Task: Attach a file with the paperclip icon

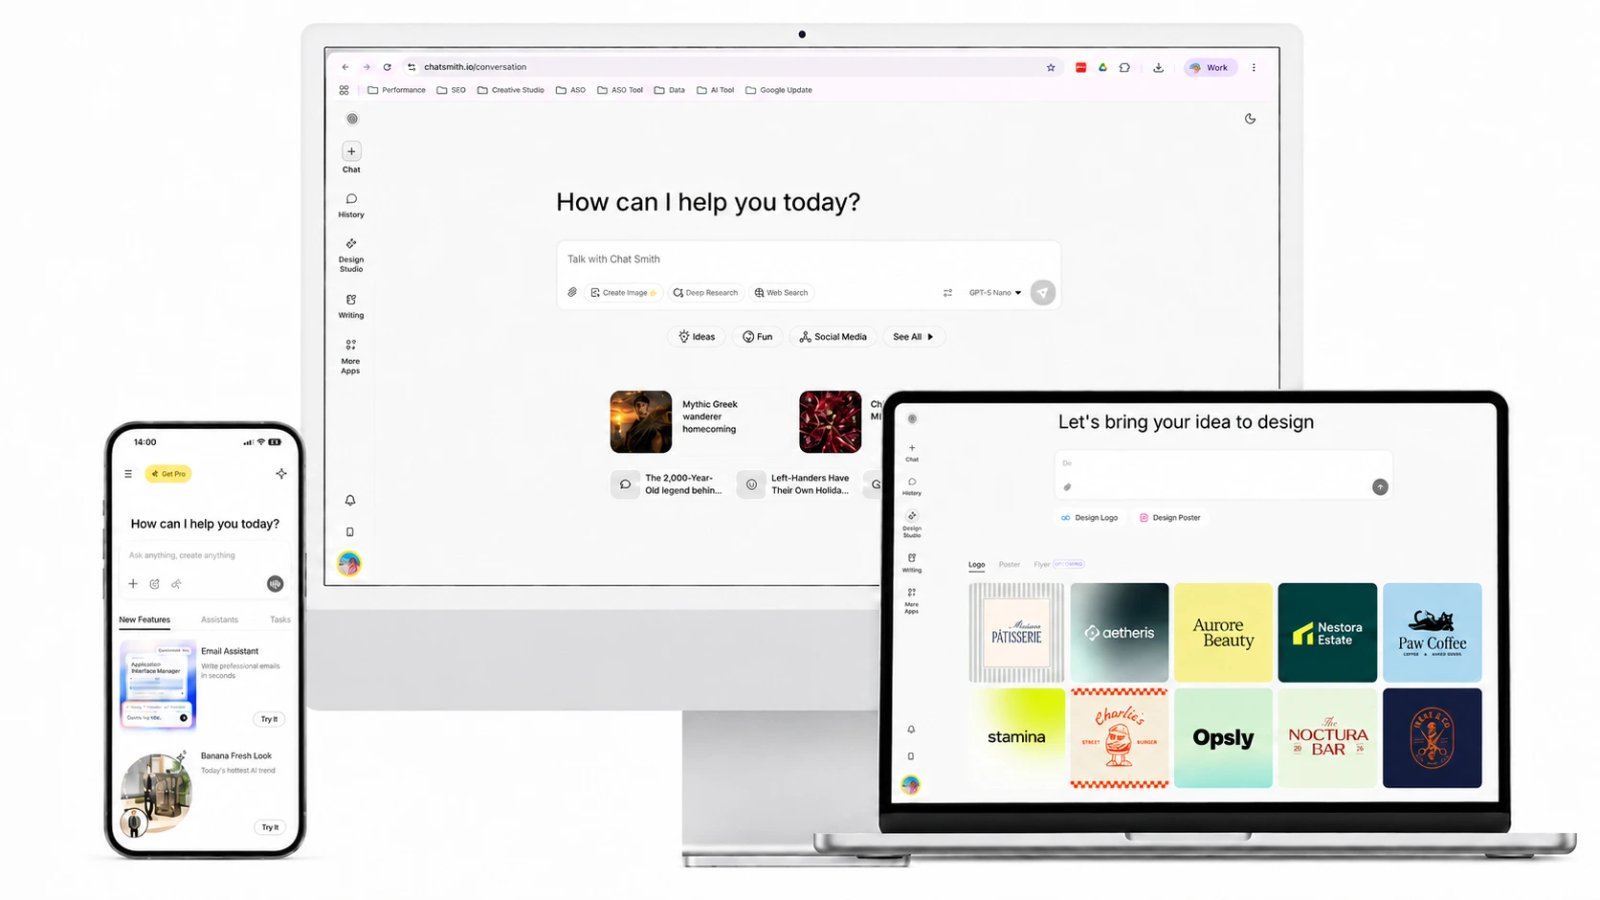Action: click(572, 293)
